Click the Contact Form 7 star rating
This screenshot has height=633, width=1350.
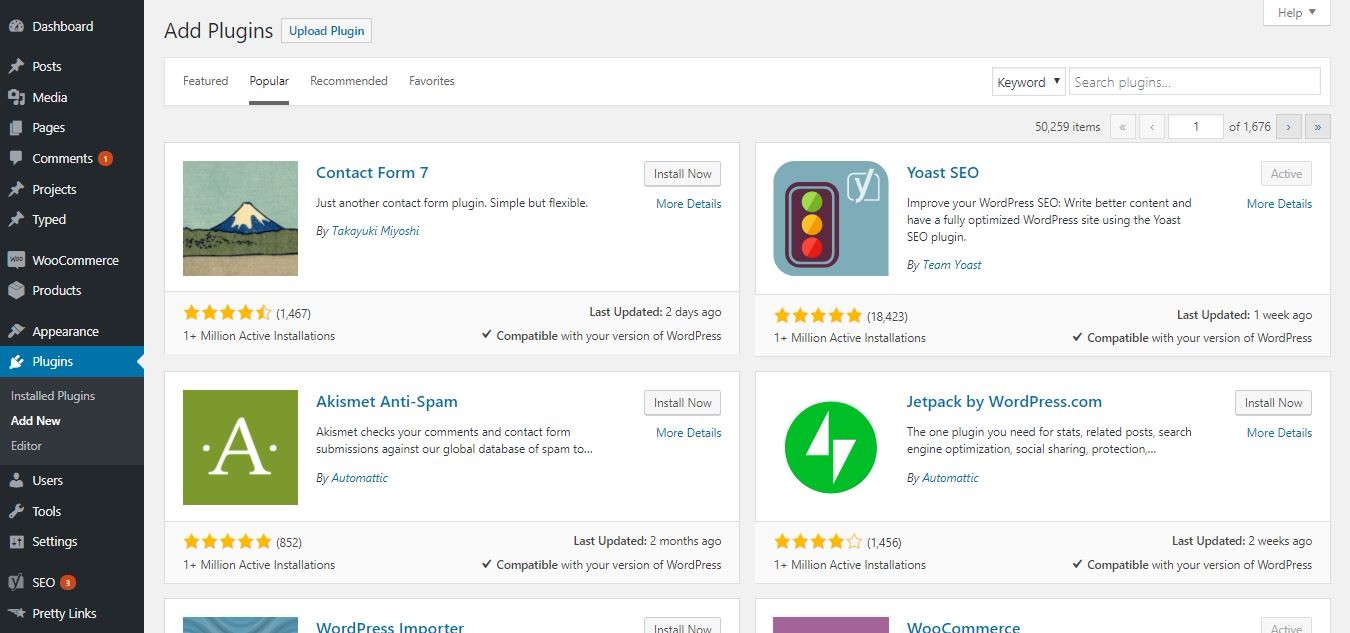coord(227,312)
